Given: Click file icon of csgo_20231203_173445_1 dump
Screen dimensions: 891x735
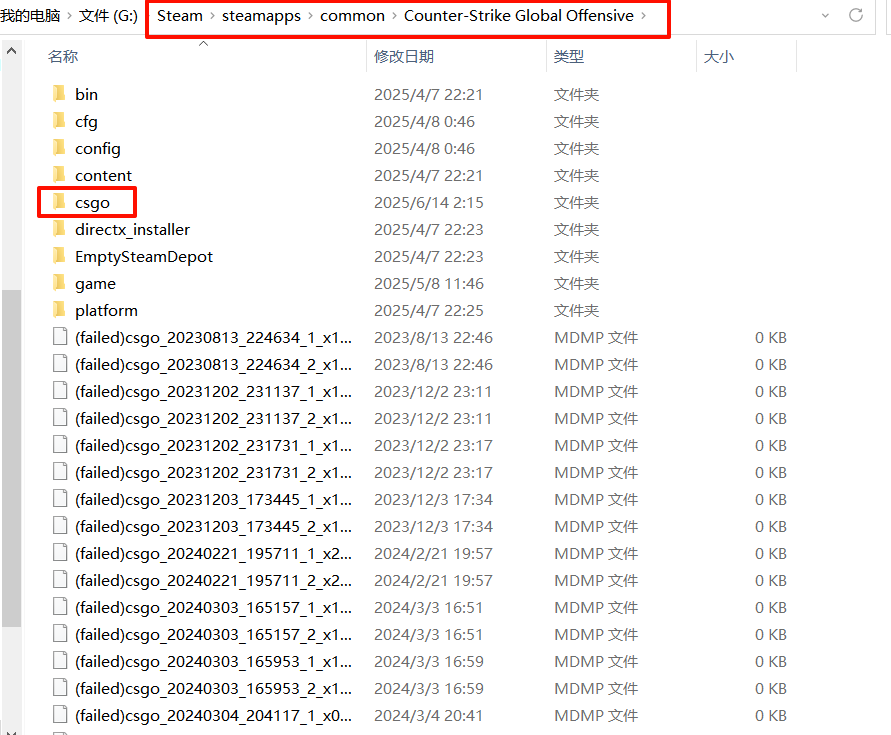Looking at the screenshot, I should (x=60, y=499).
